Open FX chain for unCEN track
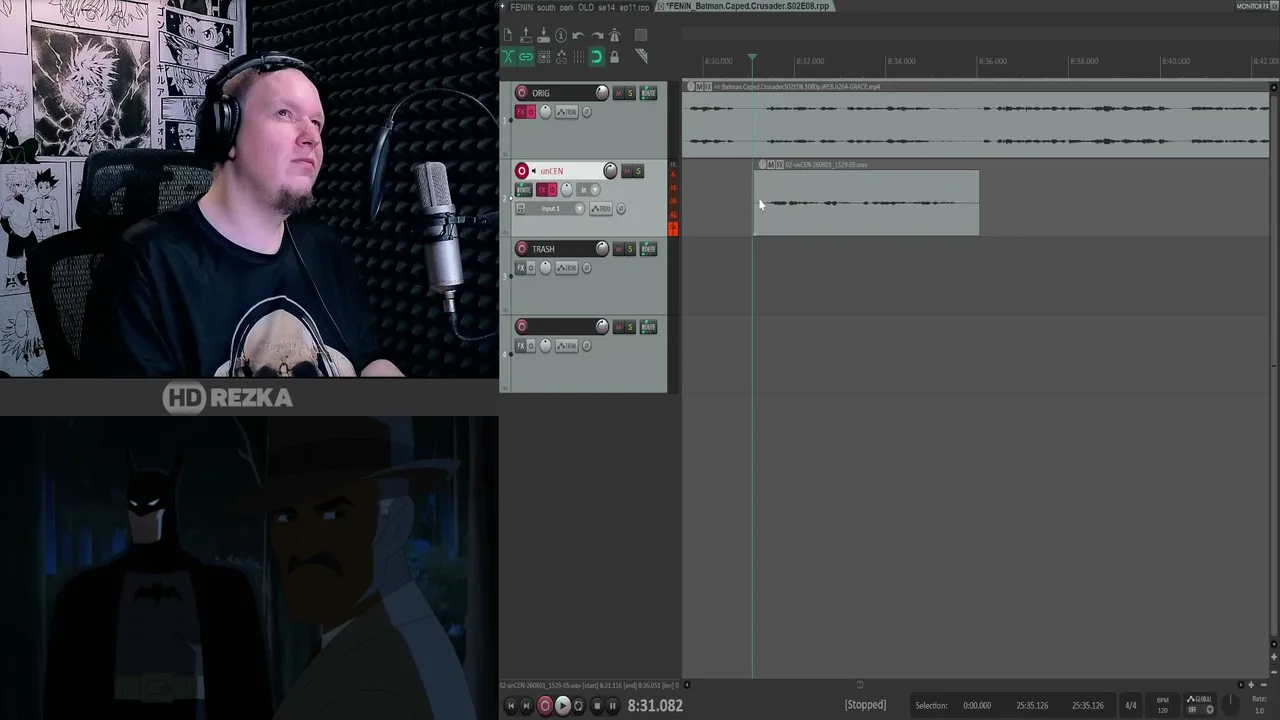This screenshot has width=1280, height=720. point(542,190)
